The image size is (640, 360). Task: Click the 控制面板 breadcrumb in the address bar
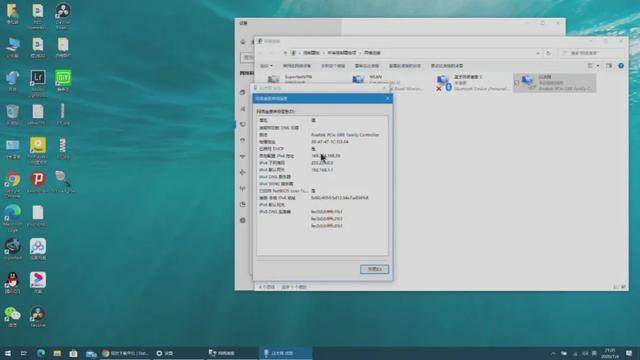coord(311,53)
